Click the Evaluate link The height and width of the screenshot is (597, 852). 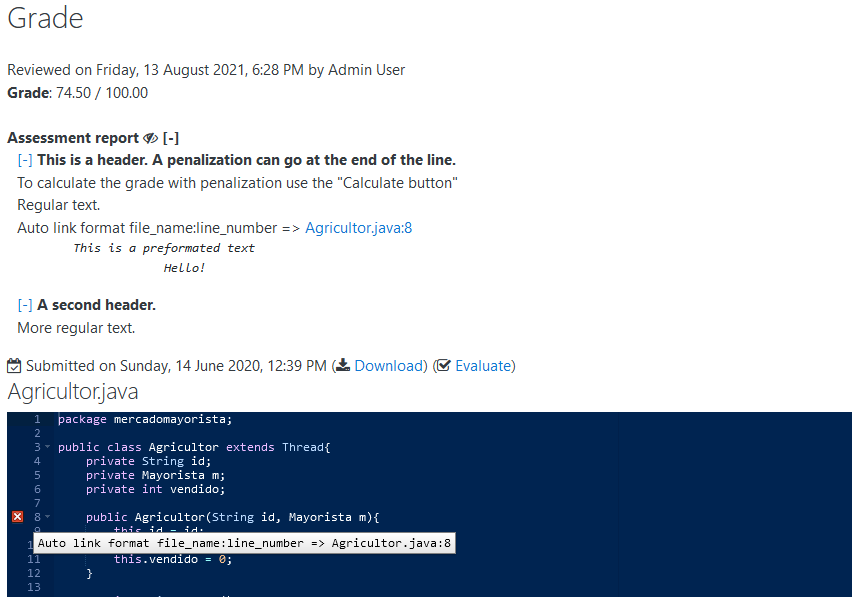(x=483, y=366)
